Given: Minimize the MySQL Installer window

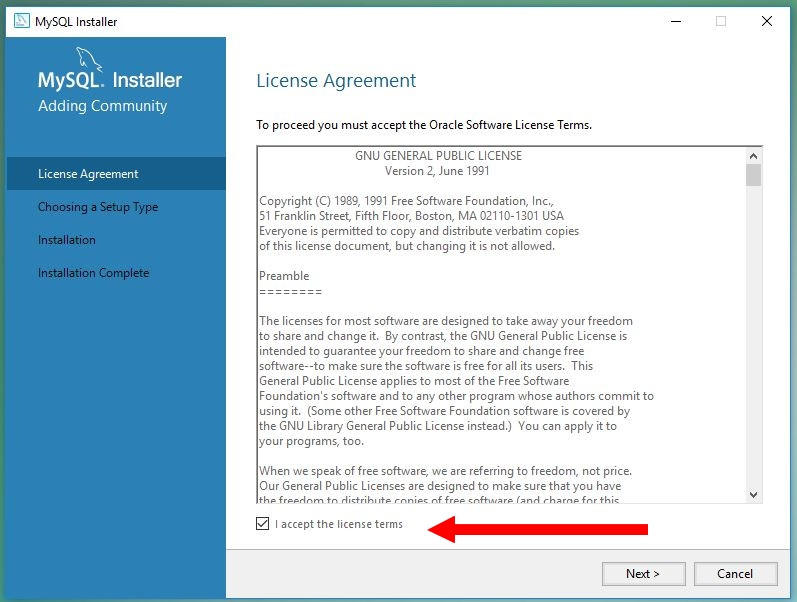Looking at the screenshot, I should point(676,21).
